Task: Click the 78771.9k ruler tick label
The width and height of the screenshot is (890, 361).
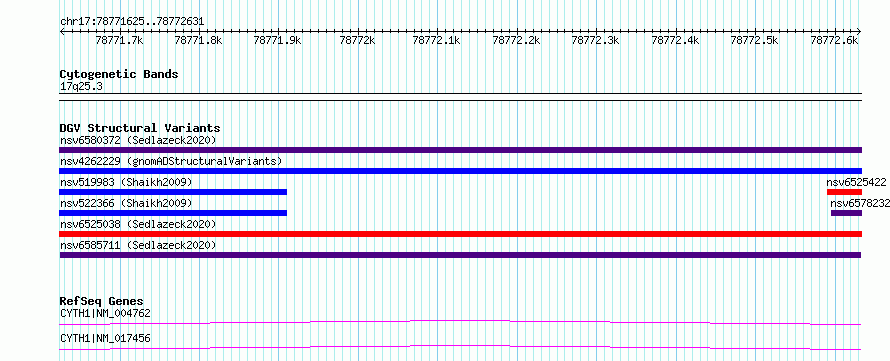Action: (x=278, y=41)
